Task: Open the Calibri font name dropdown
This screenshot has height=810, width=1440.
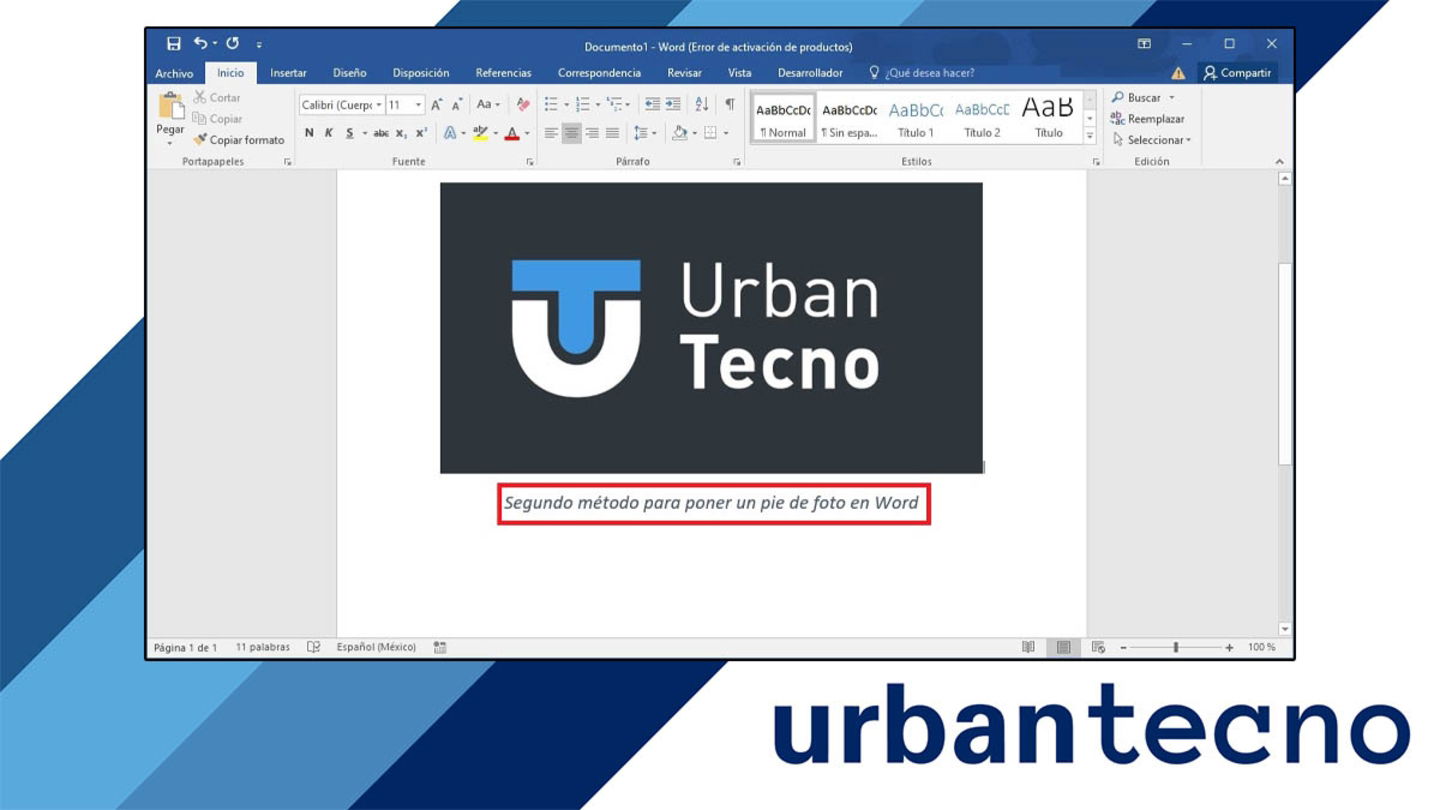Action: point(379,105)
